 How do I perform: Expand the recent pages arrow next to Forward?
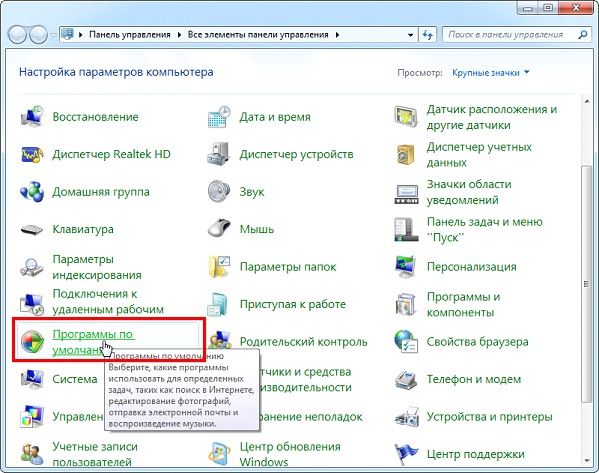53,35
